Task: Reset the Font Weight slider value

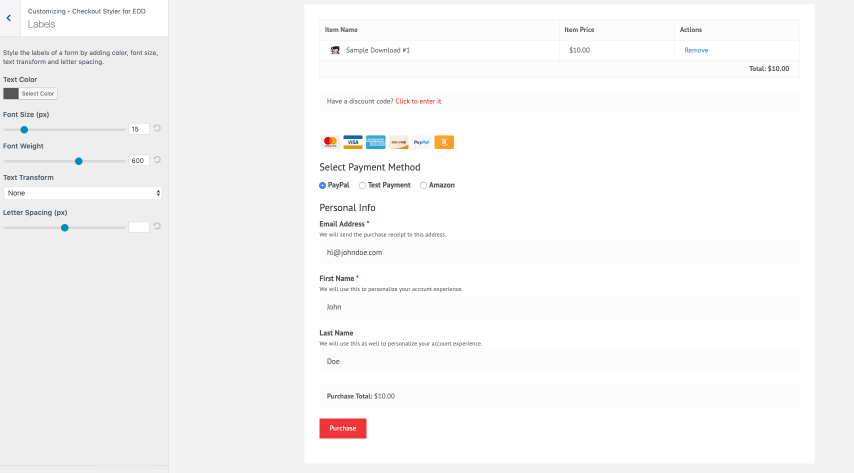Action: [157, 160]
